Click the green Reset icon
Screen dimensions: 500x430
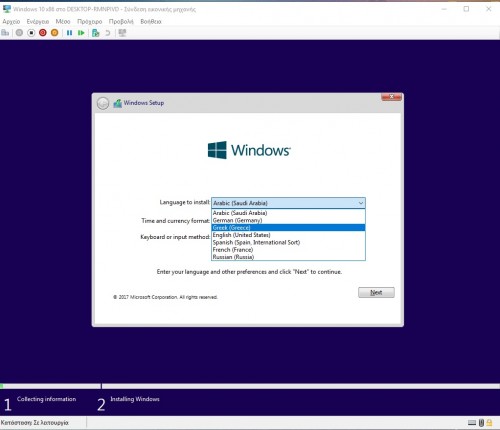pos(81,33)
